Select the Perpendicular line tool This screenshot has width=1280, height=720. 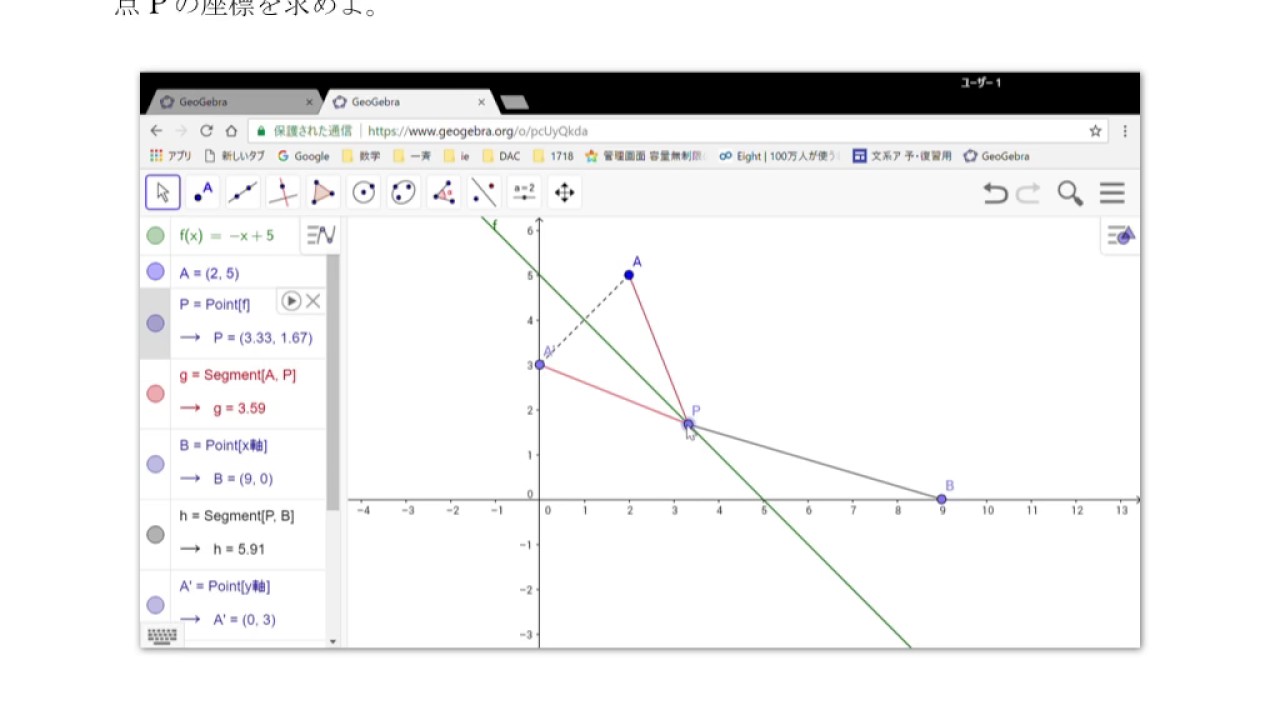283,192
